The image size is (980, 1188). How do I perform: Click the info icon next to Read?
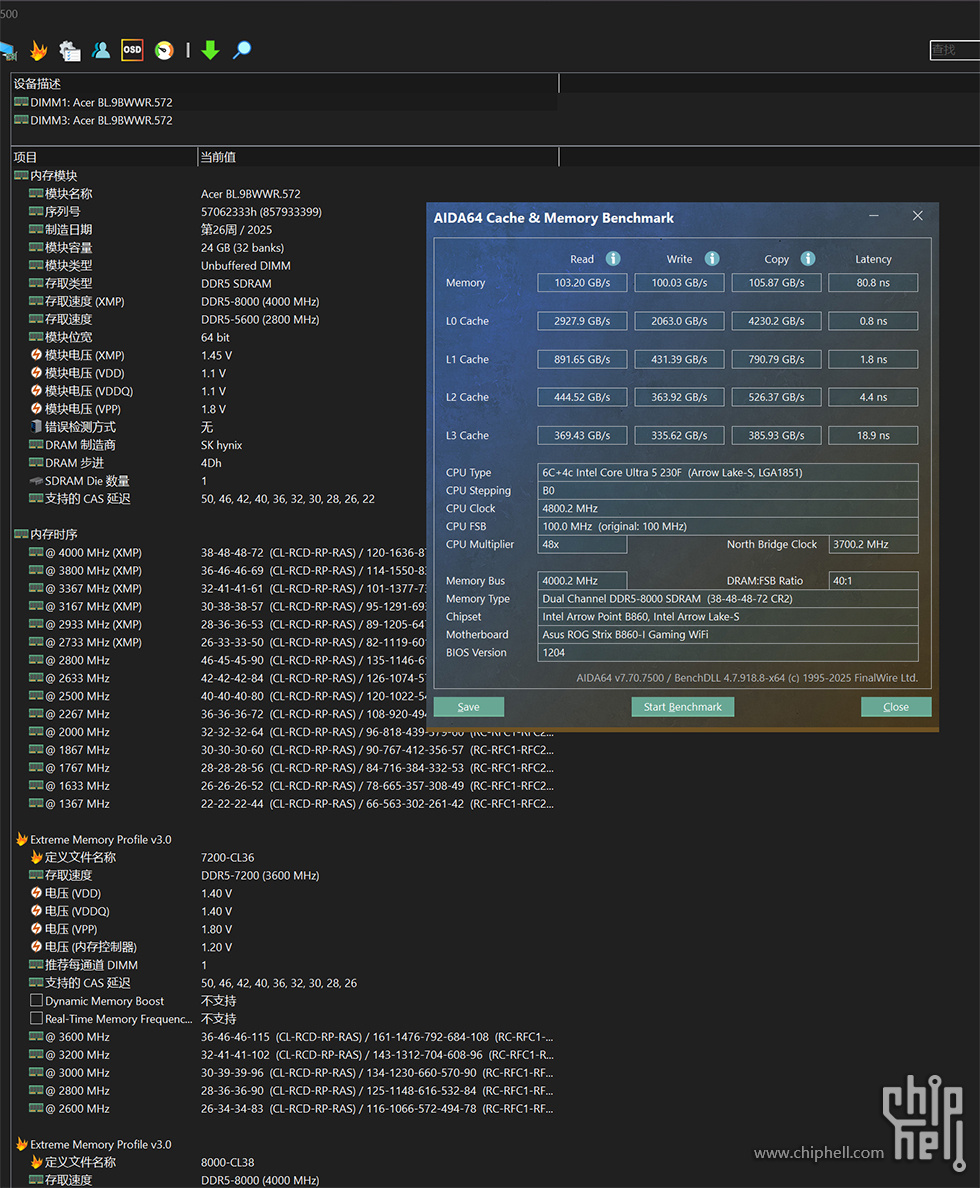tap(613, 259)
